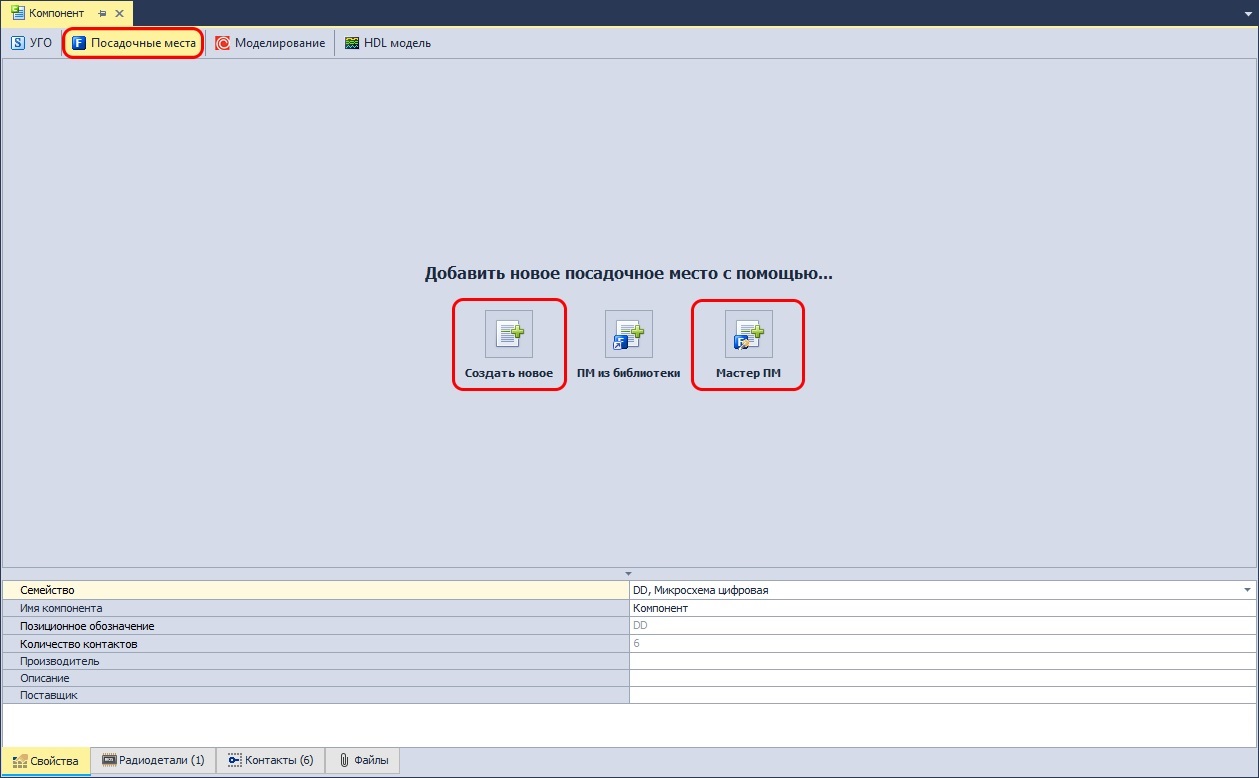Click the Создать новое footprint icon

[x=509, y=334]
